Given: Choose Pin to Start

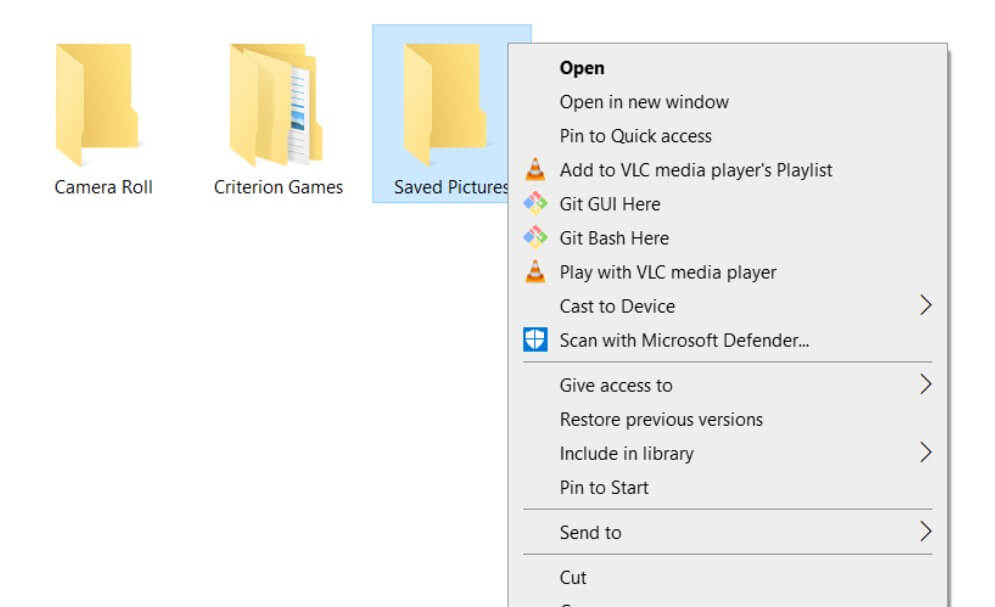Looking at the screenshot, I should [x=604, y=487].
